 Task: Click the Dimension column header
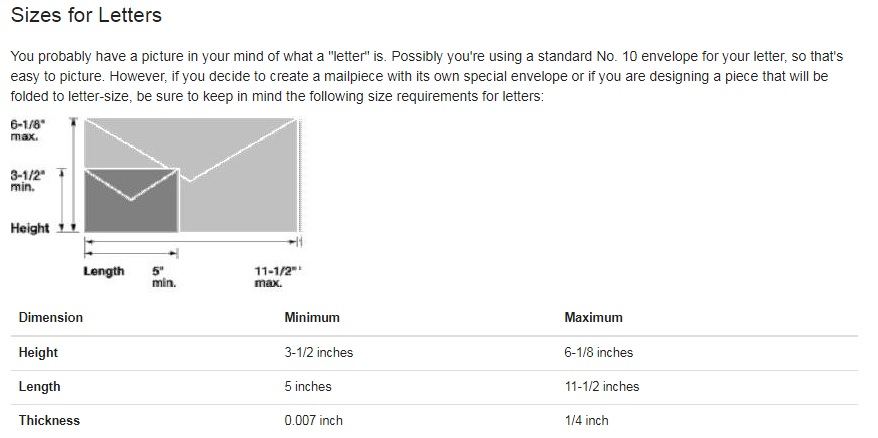coord(51,317)
